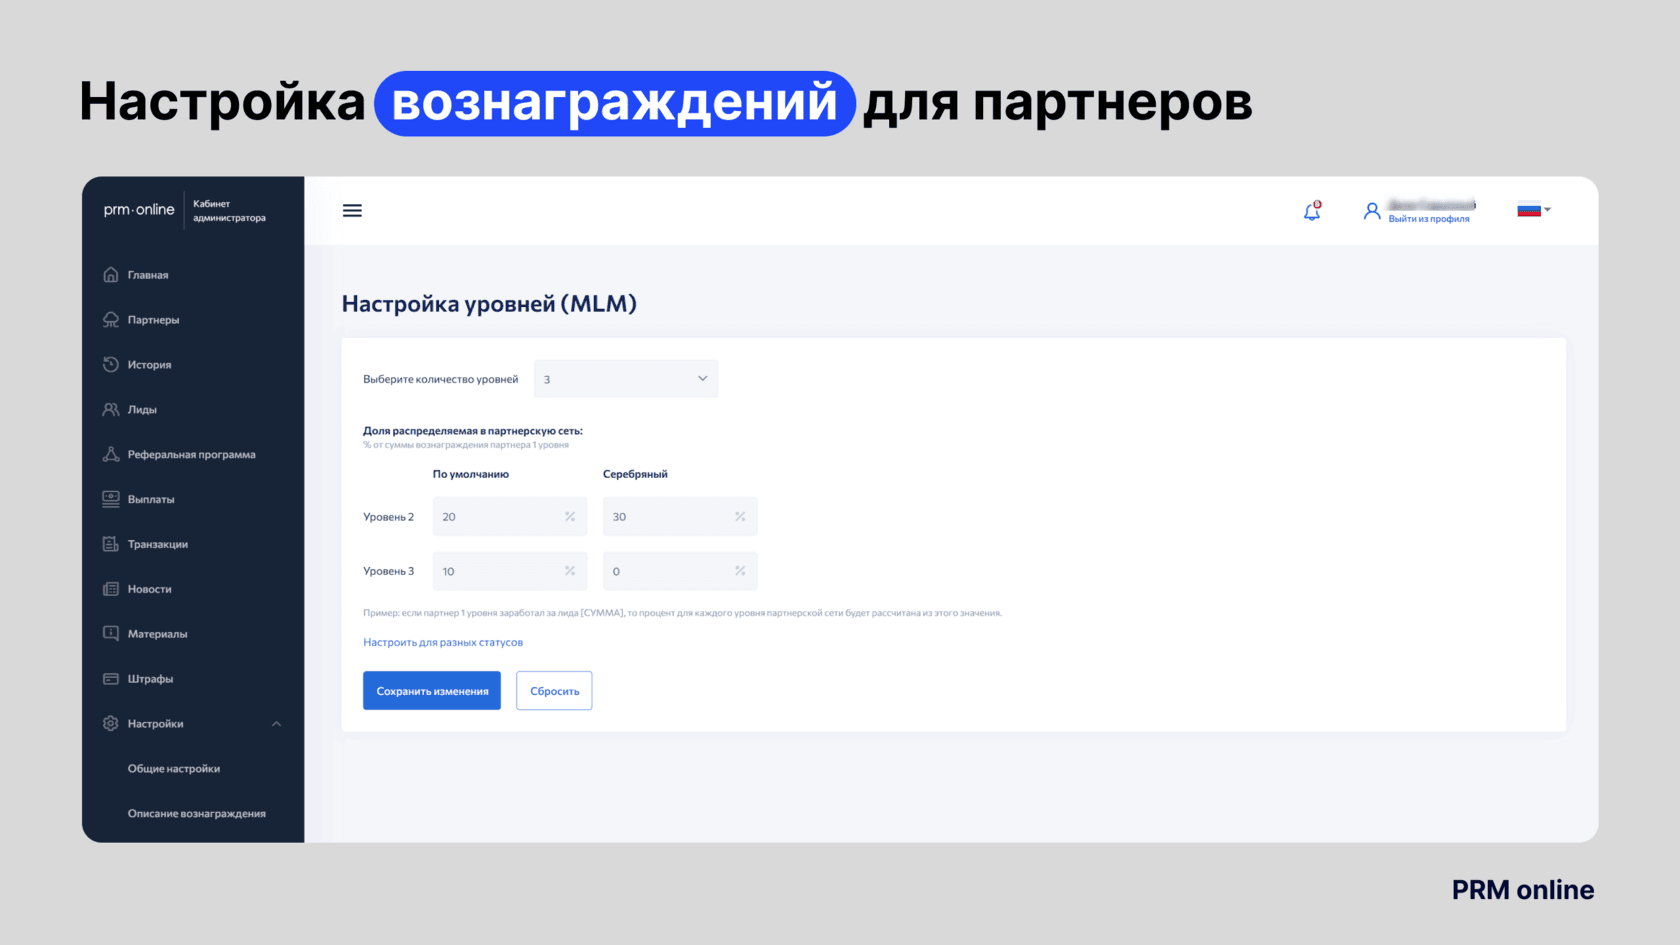Click Уровень 2 Серебряный percent field
1680x945 pixels.
tap(670, 517)
